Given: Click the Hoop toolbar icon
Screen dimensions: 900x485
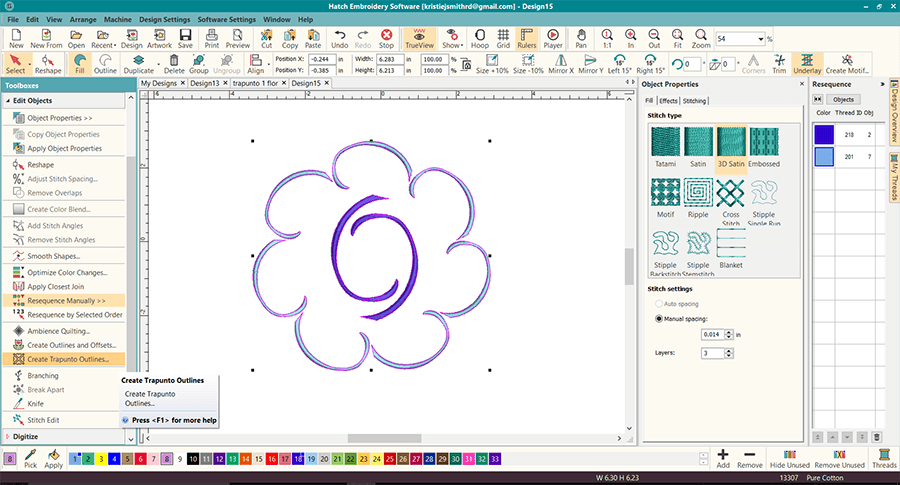Looking at the screenshot, I should (480, 39).
